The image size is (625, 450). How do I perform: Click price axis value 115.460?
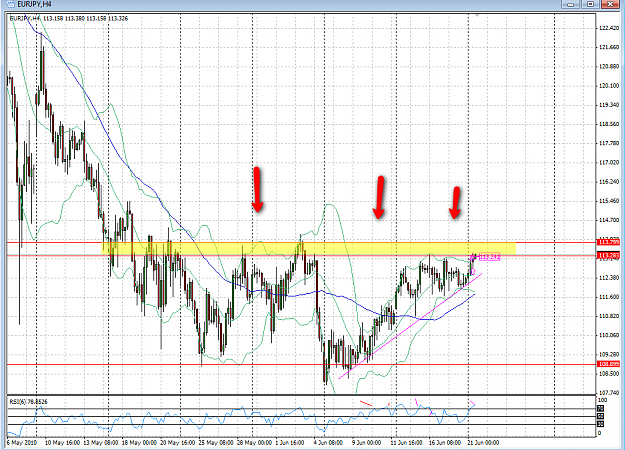click(x=609, y=200)
